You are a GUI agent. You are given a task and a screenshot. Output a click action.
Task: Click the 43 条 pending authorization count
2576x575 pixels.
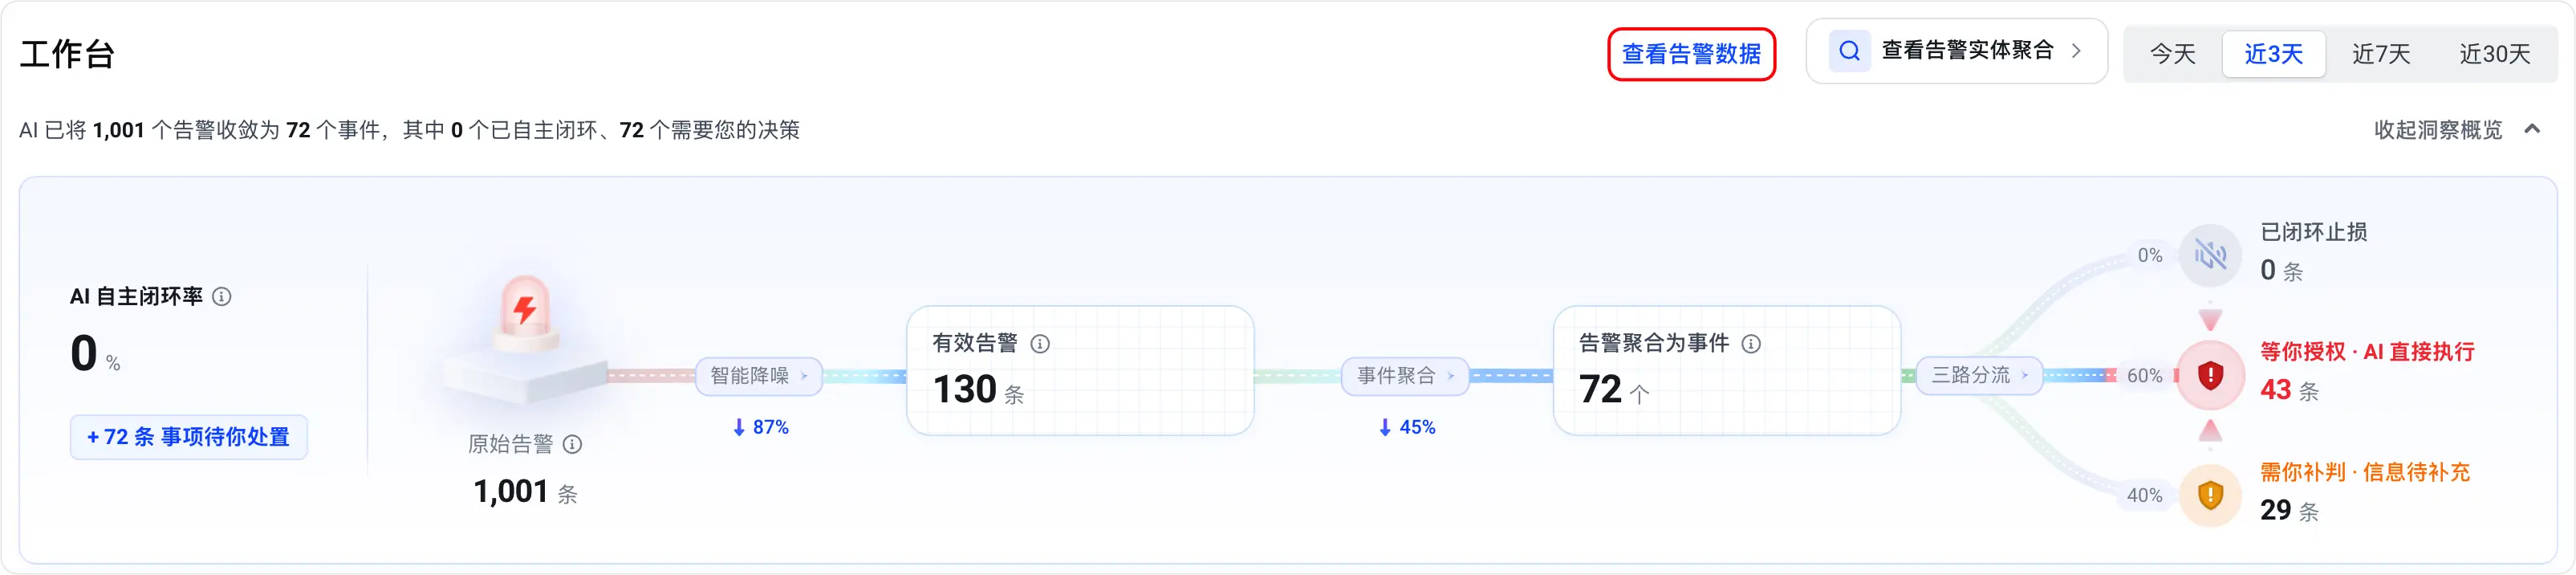point(2289,390)
